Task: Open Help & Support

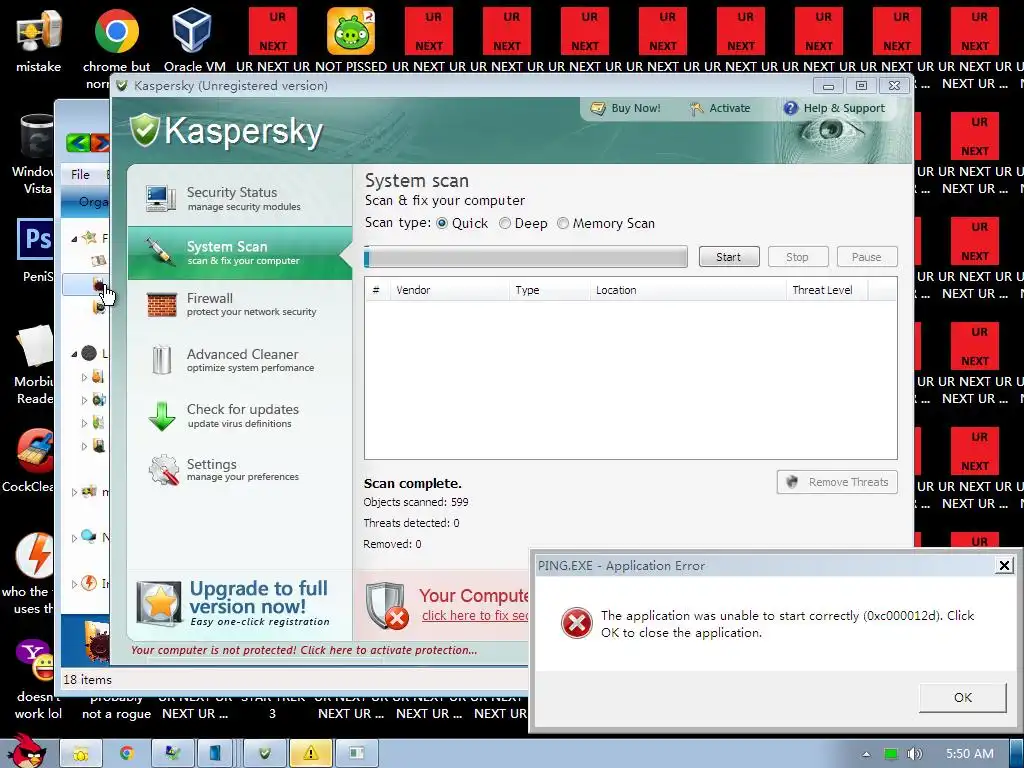Action: click(834, 108)
